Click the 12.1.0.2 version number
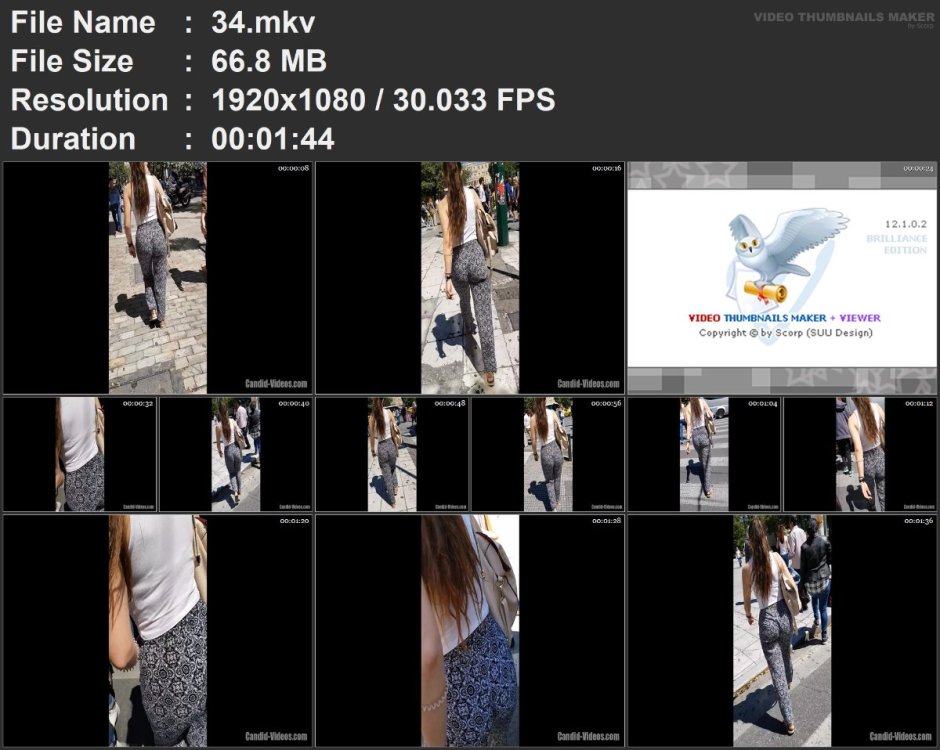Screen dimensions: 940x750 tap(906, 224)
